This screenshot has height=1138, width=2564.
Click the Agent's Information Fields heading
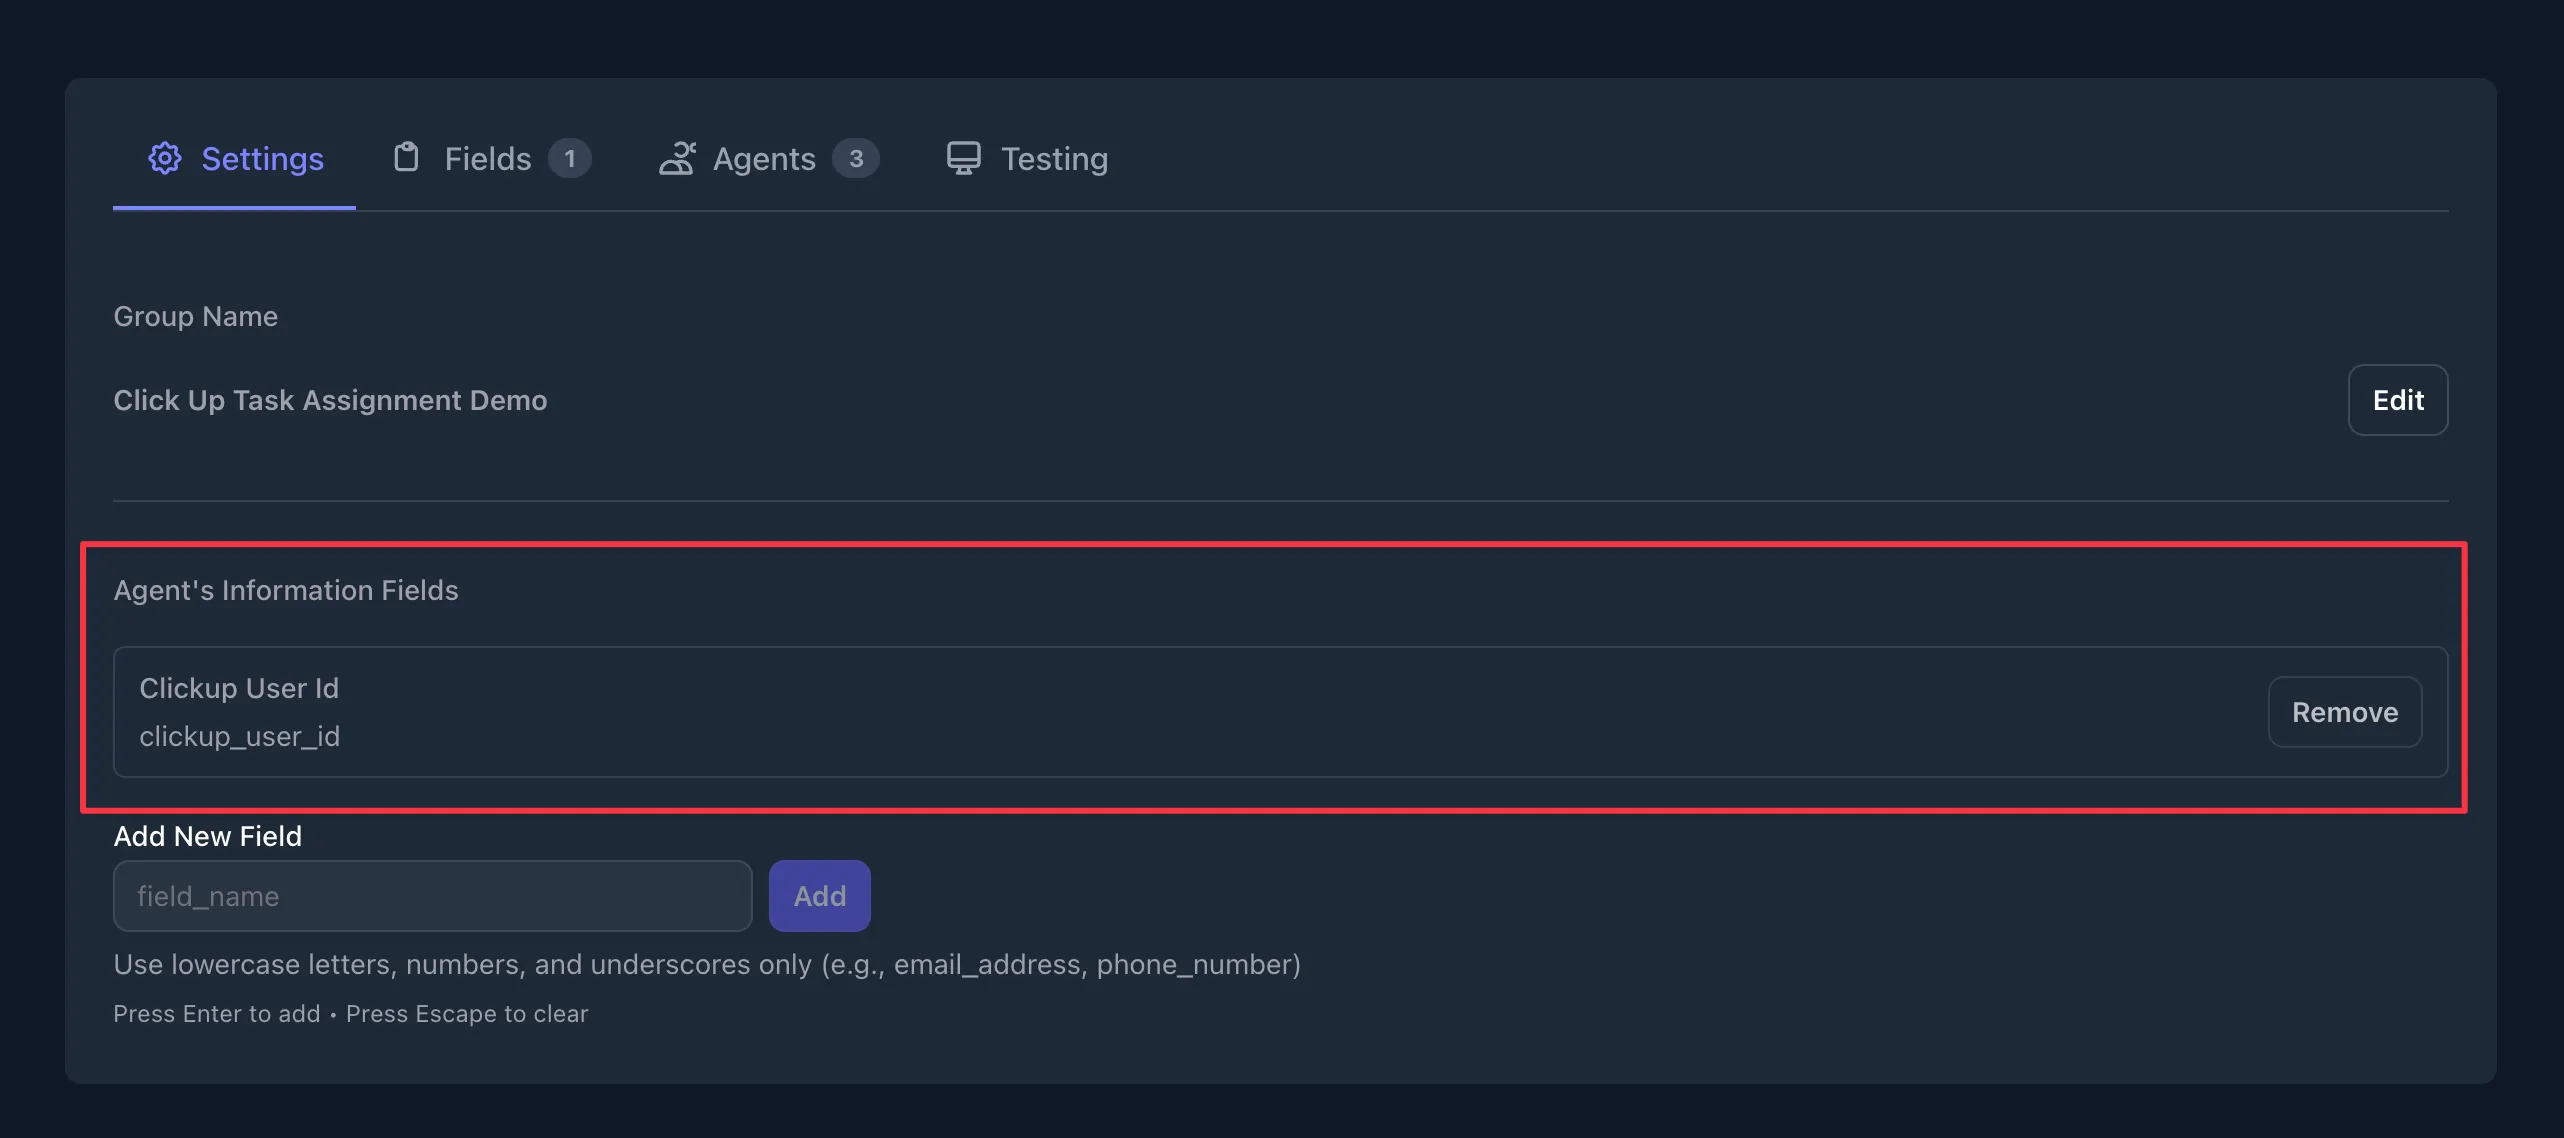pyautogui.click(x=286, y=590)
